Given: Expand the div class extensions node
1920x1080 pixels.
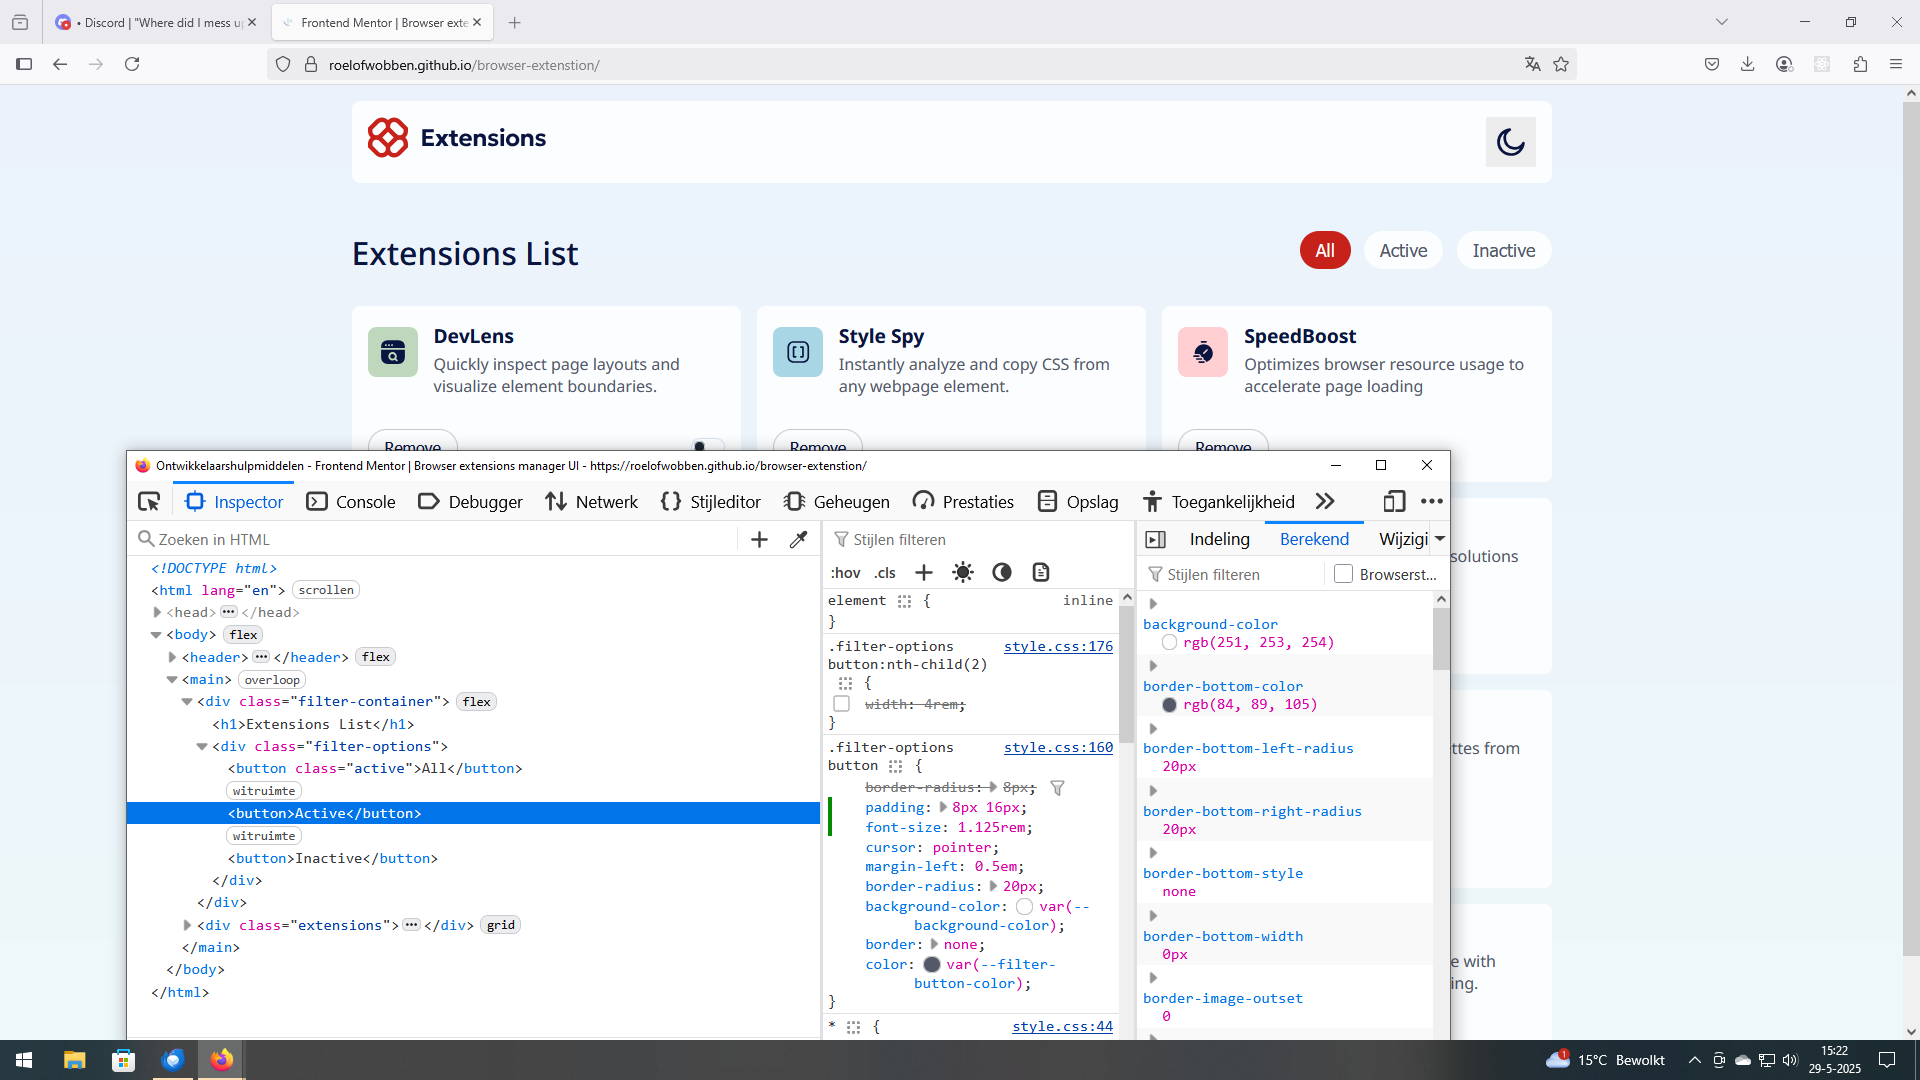Looking at the screenshot, I should point(187,926).
